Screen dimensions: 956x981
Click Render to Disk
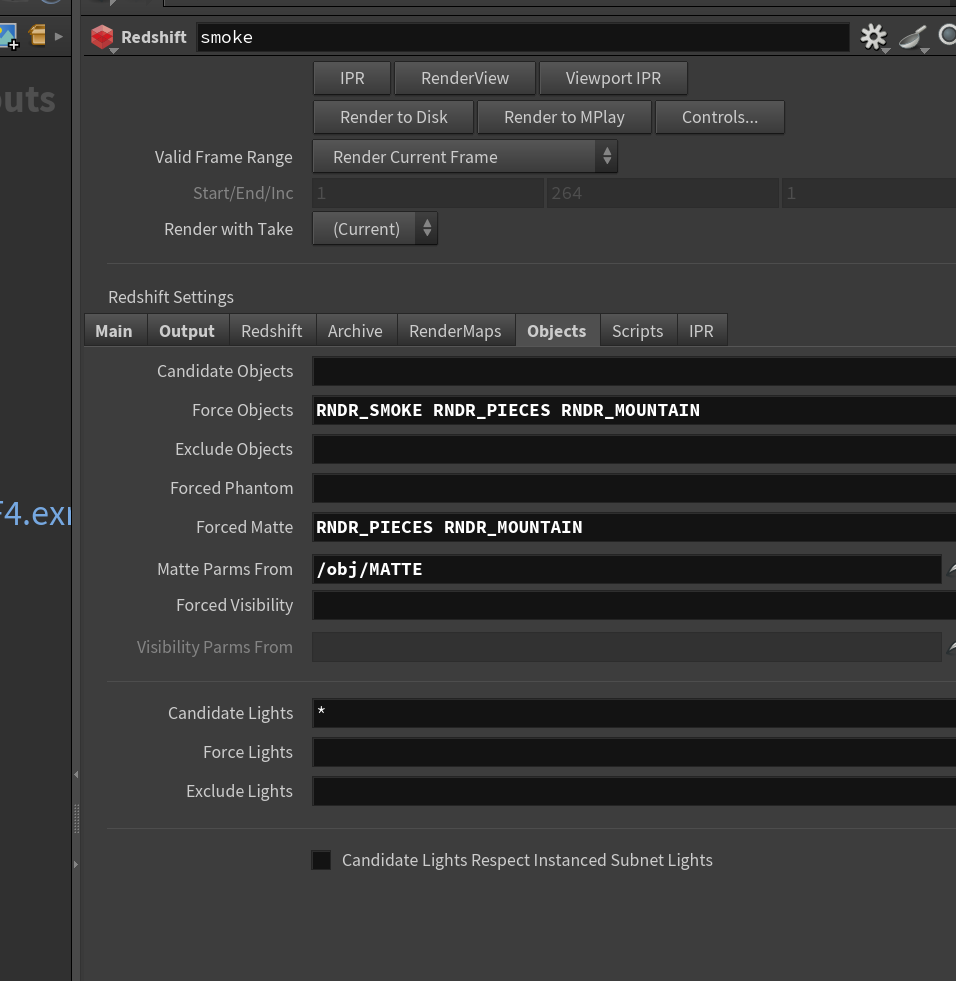tap(394, 117)
